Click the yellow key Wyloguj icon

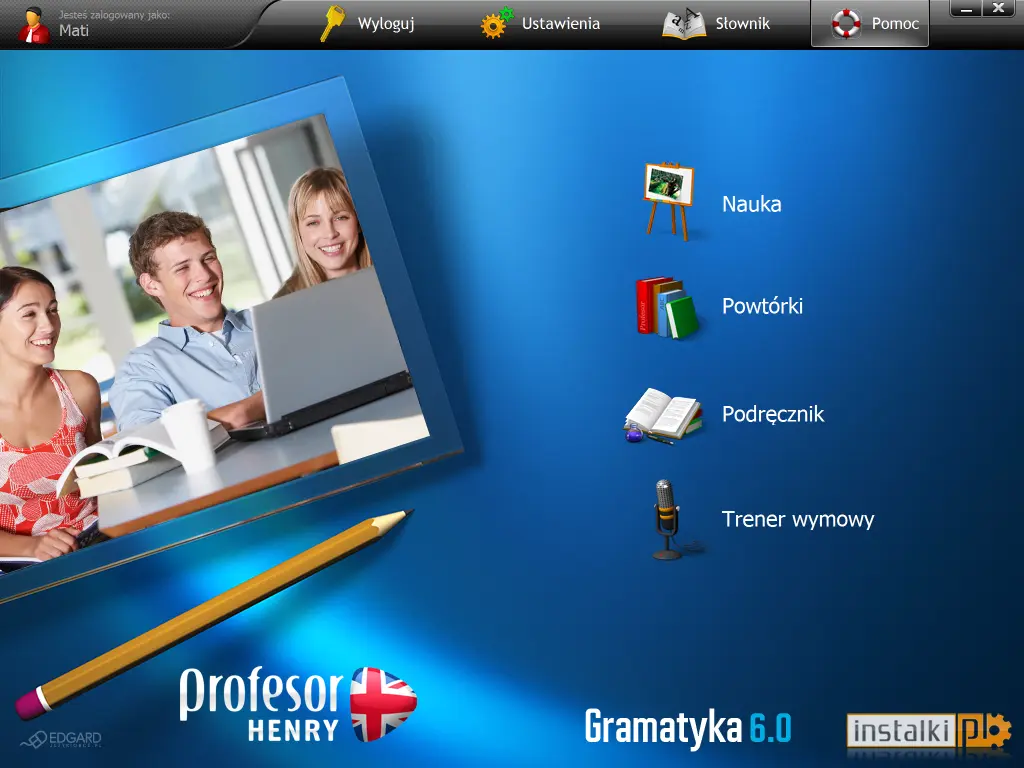tap(332, 24)
